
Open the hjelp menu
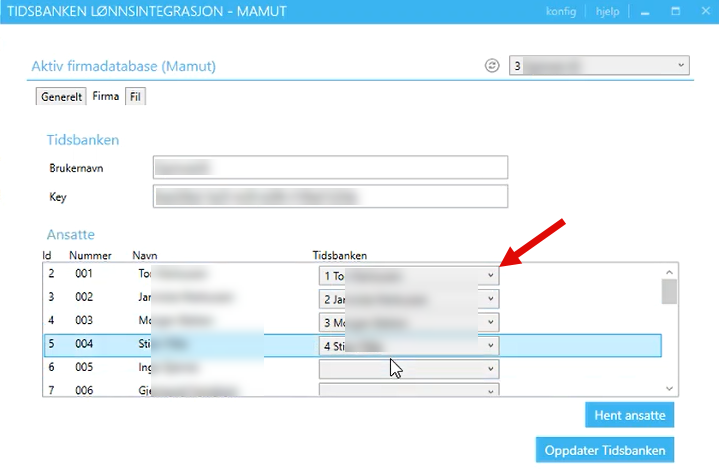tap(608, 11)
